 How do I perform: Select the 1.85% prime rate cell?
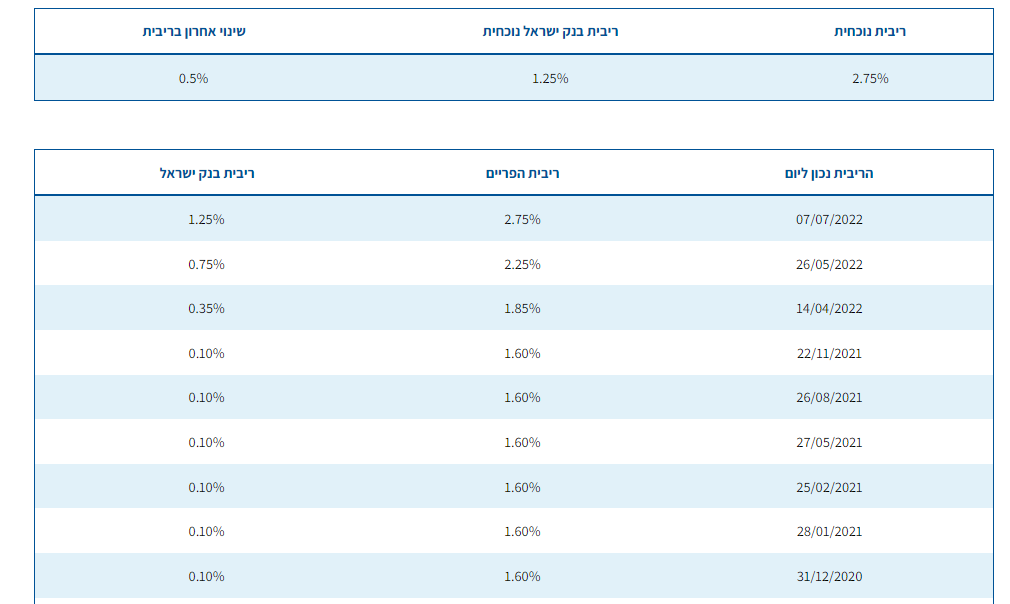(522, 308)
